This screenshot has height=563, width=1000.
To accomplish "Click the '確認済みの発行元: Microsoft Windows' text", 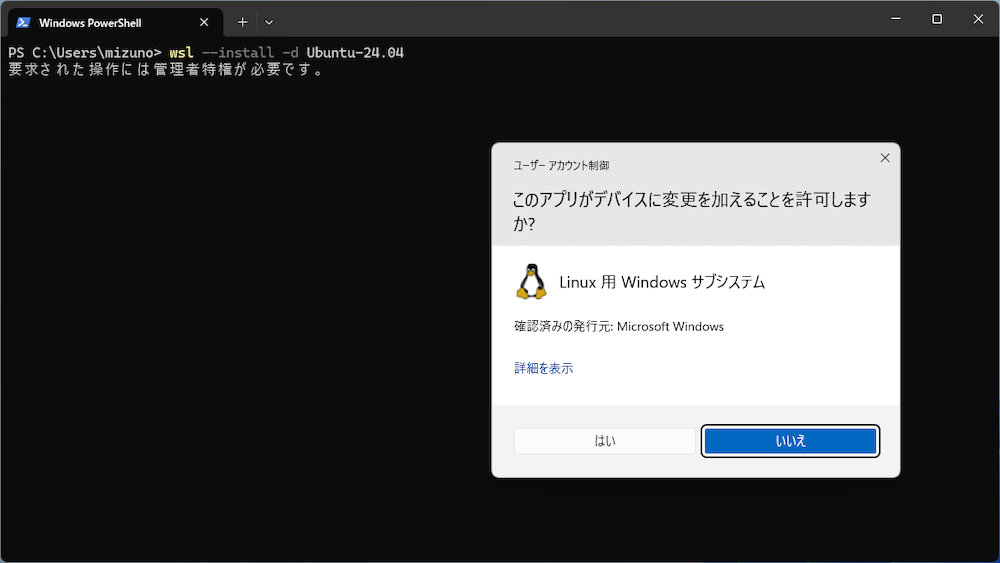I will click(619, 326).
